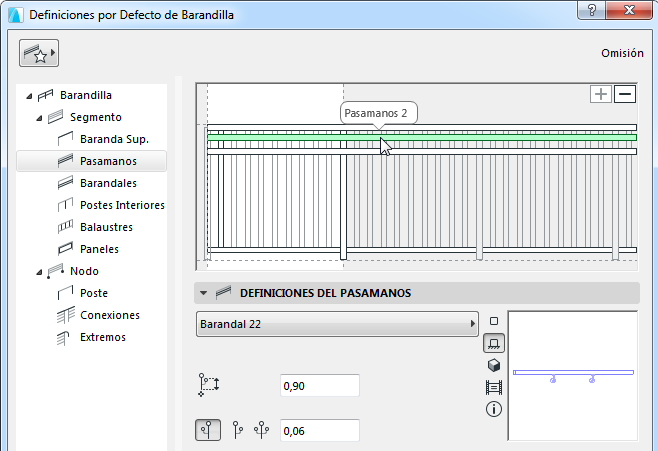The image size is (658, 451).
Task: Collapse Definiciones del Pasamanos panel
Action: pos(204,293)
